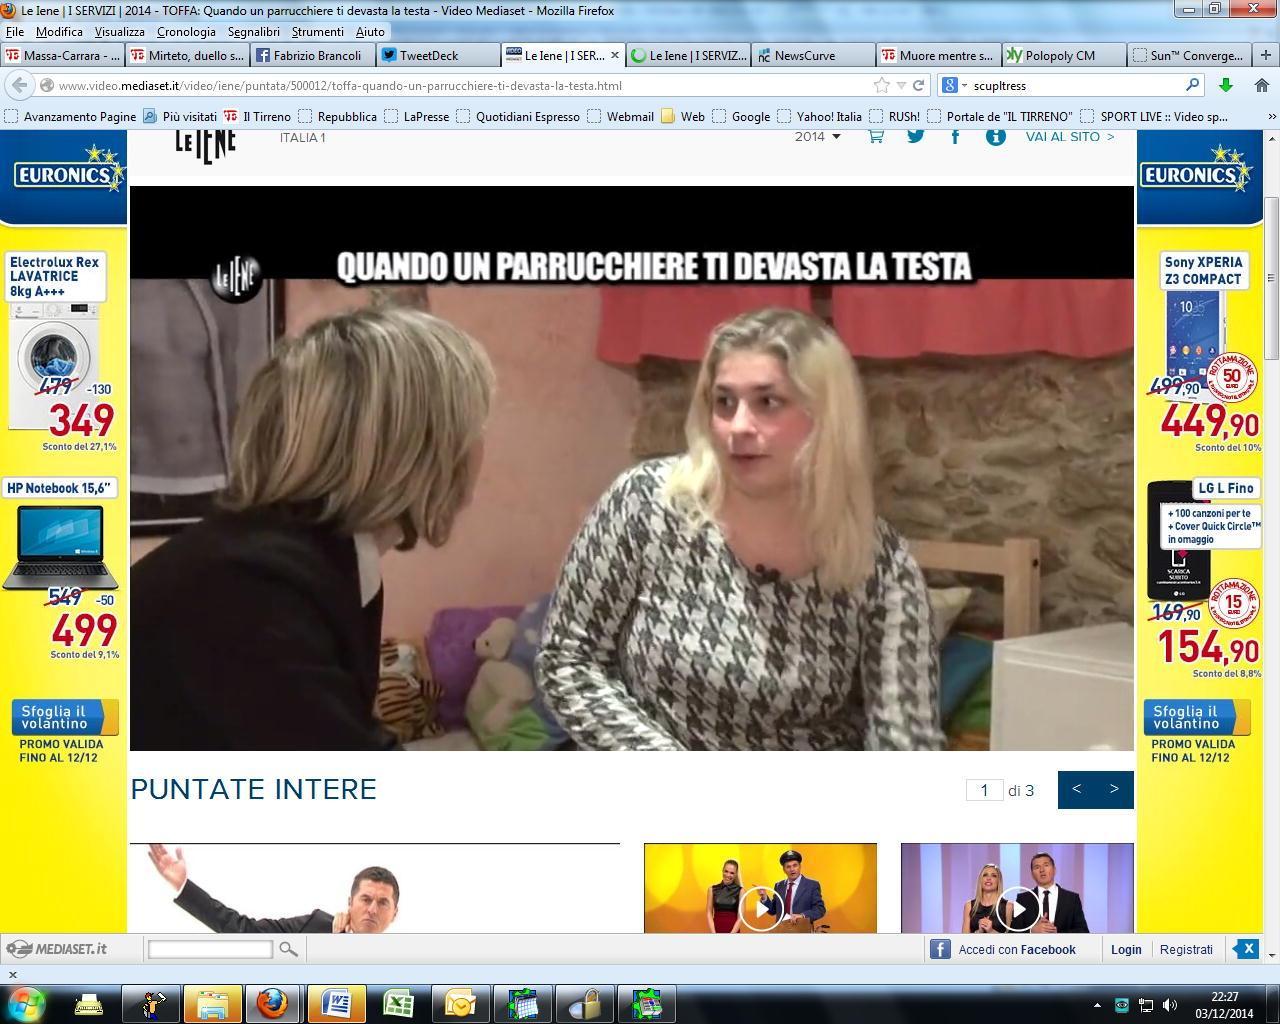Image resolution: width=1280 pixels, height=1024 pixels.
Task: Launch Microsoft Word from the taskbar
Action: [337, 1003]
